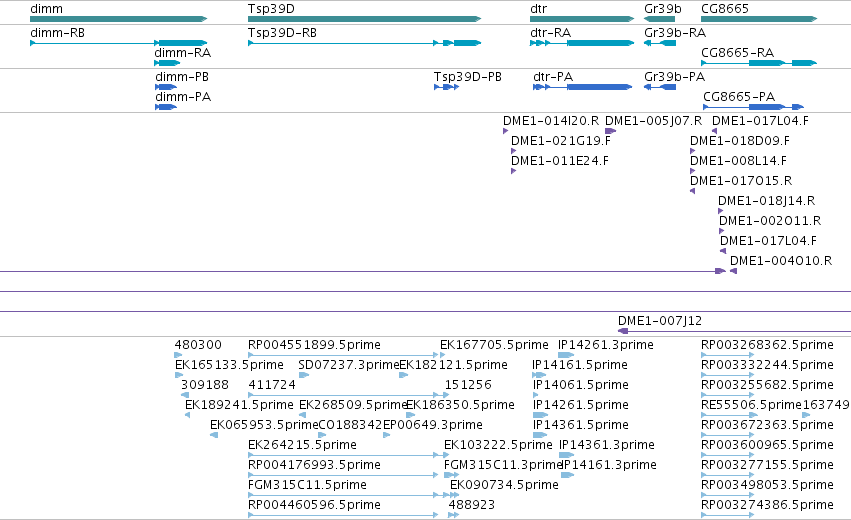Image resolution: width=851 pixels, height=520 pixels.
Task: Select the dimm gene bar
Action: (118, 19)
